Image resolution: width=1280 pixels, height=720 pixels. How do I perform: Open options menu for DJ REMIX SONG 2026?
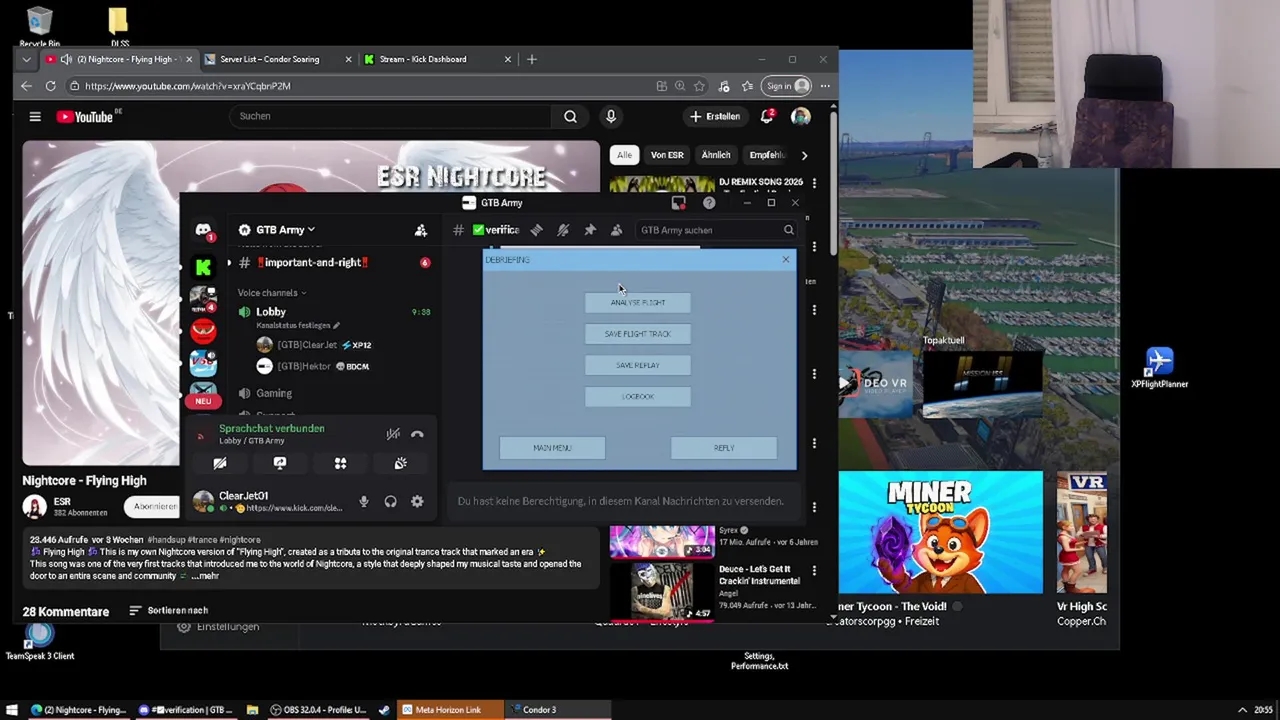point(814,183)
